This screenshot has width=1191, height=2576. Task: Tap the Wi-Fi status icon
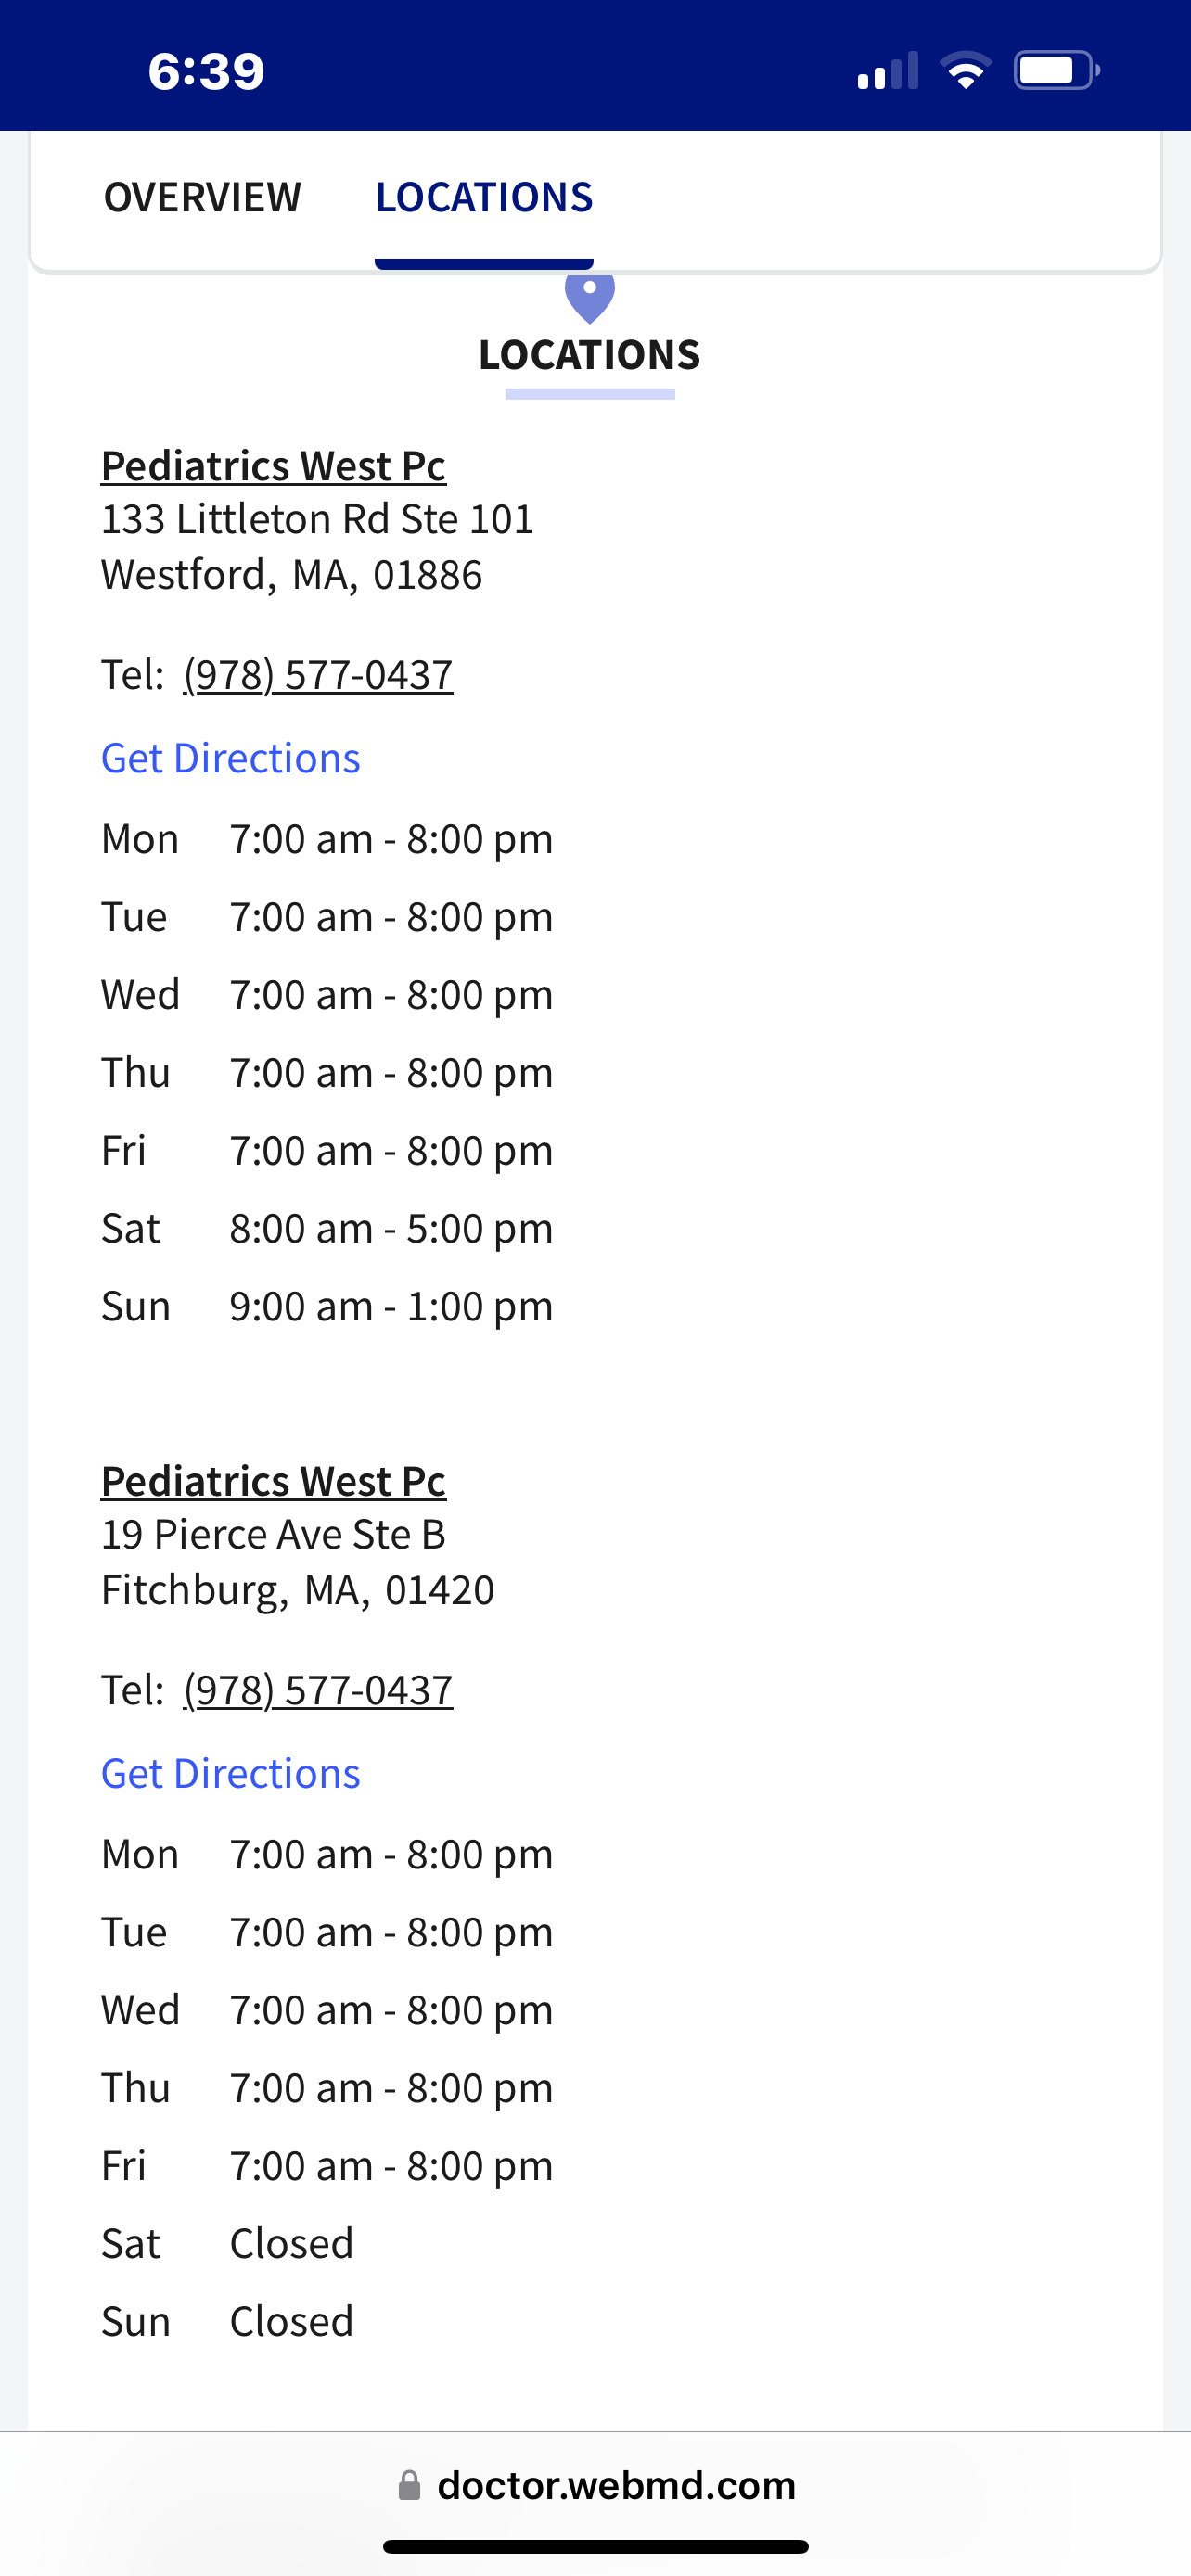click(965, 71)
